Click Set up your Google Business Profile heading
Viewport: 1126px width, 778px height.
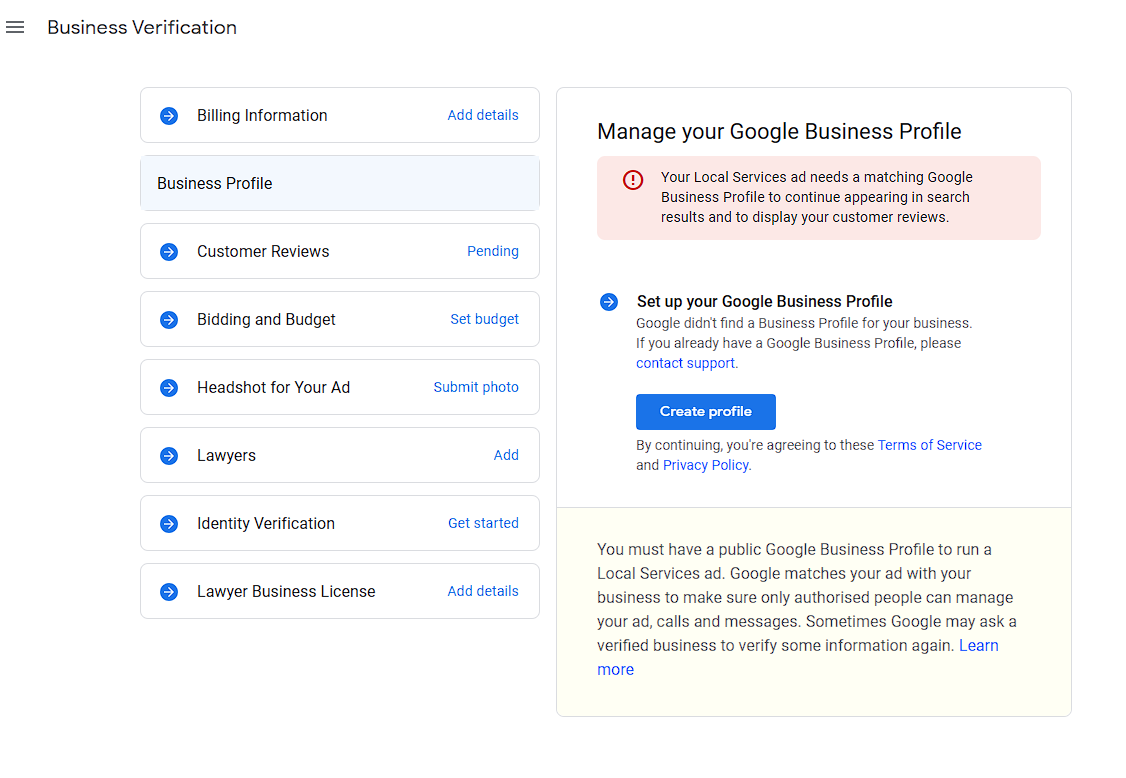click(764, 302)
